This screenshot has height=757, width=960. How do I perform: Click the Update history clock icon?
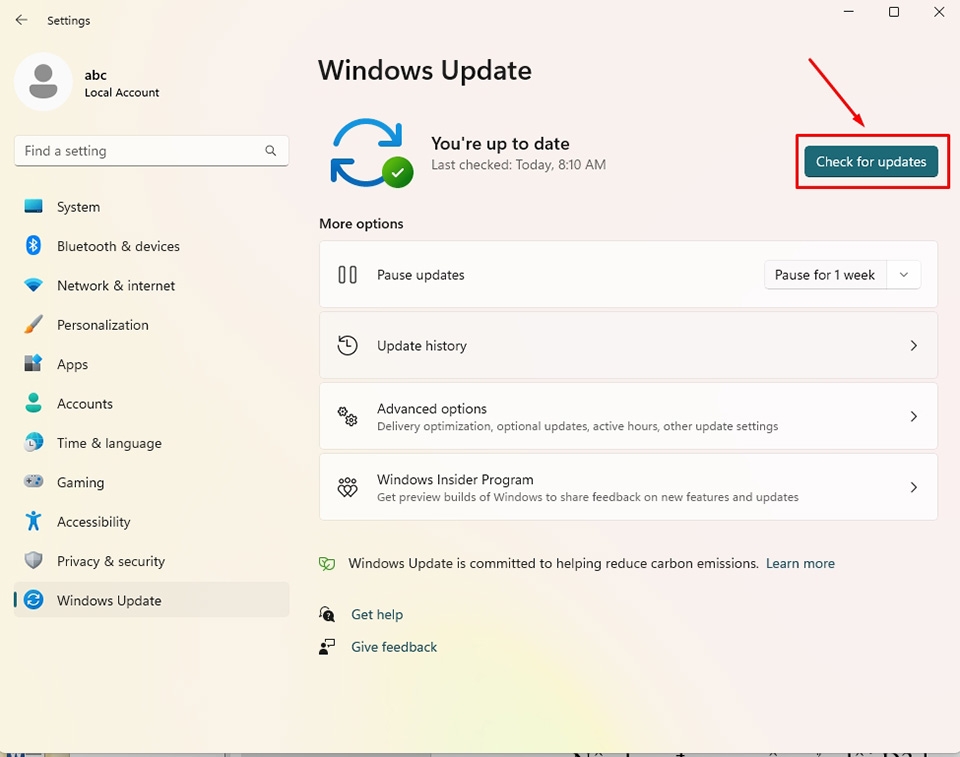[347, 345]
